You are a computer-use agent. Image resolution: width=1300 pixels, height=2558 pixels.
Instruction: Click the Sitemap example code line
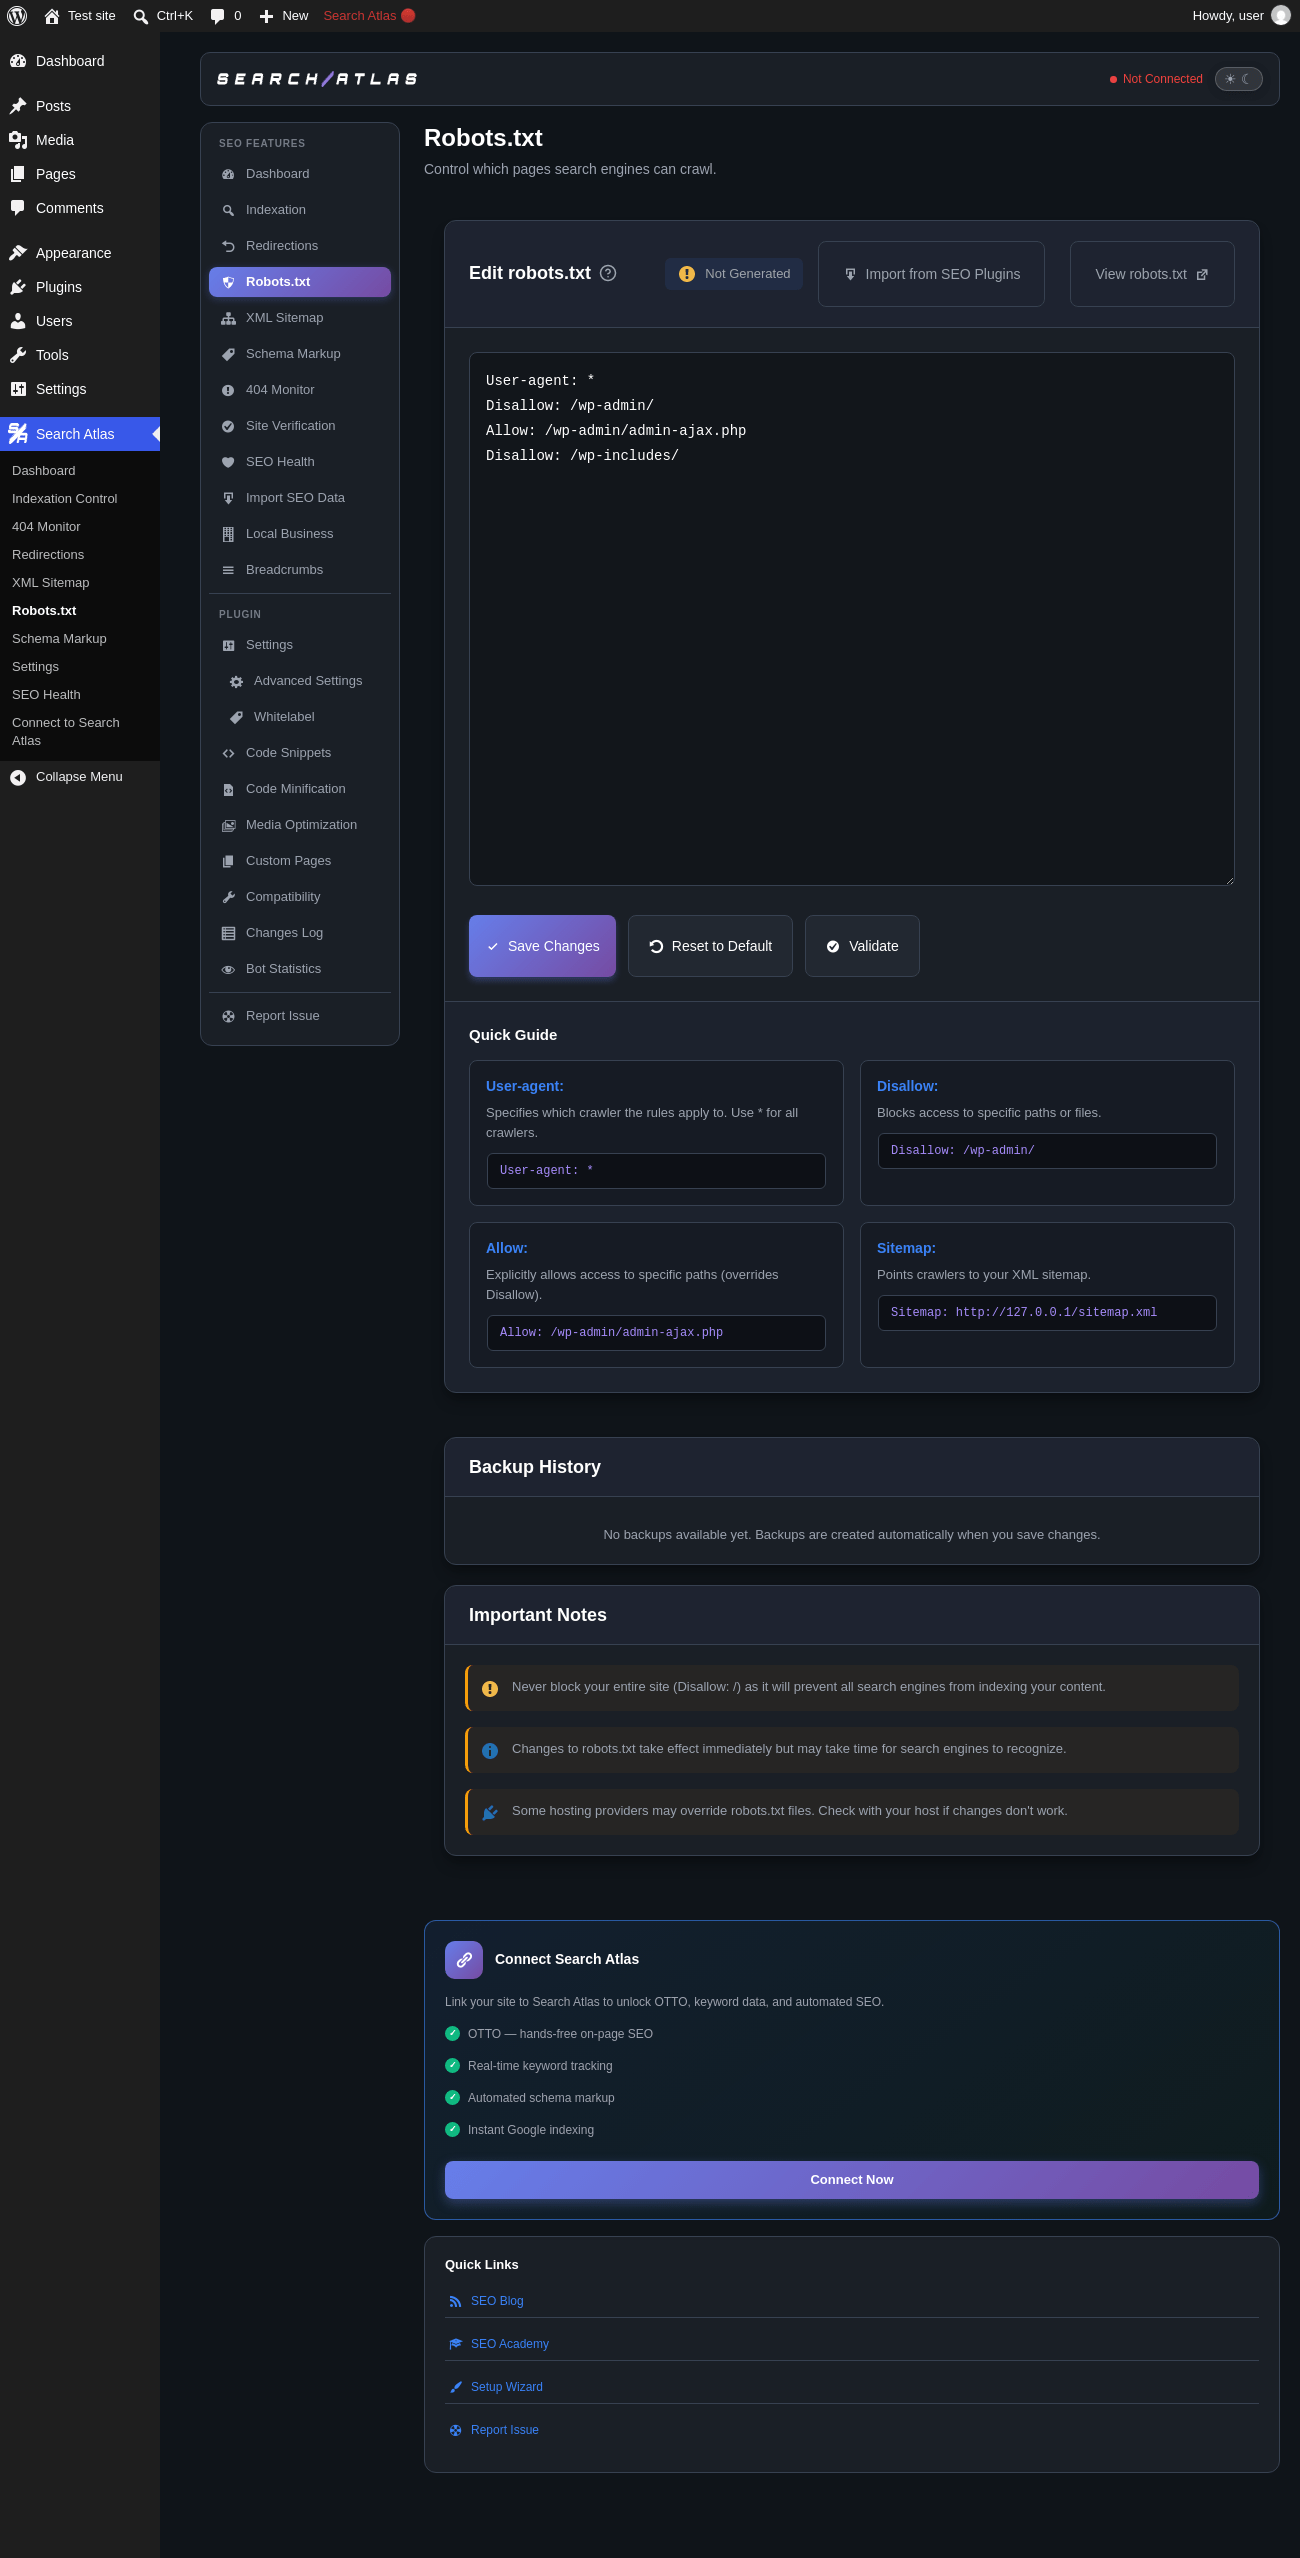1047,1313
